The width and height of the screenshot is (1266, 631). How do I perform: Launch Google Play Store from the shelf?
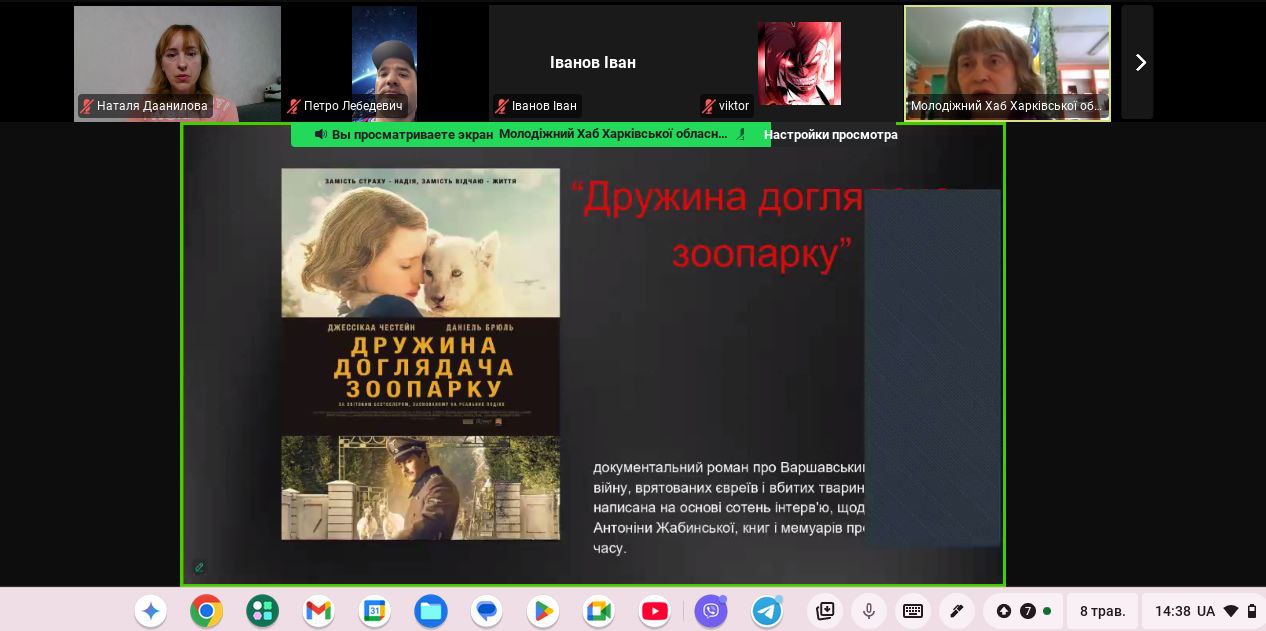[x=543, y=611]
